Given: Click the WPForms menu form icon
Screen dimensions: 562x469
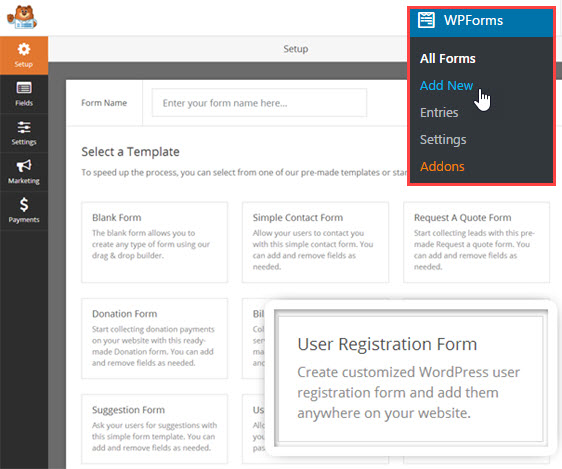Looking at the screenshot, I should [426, 20].
